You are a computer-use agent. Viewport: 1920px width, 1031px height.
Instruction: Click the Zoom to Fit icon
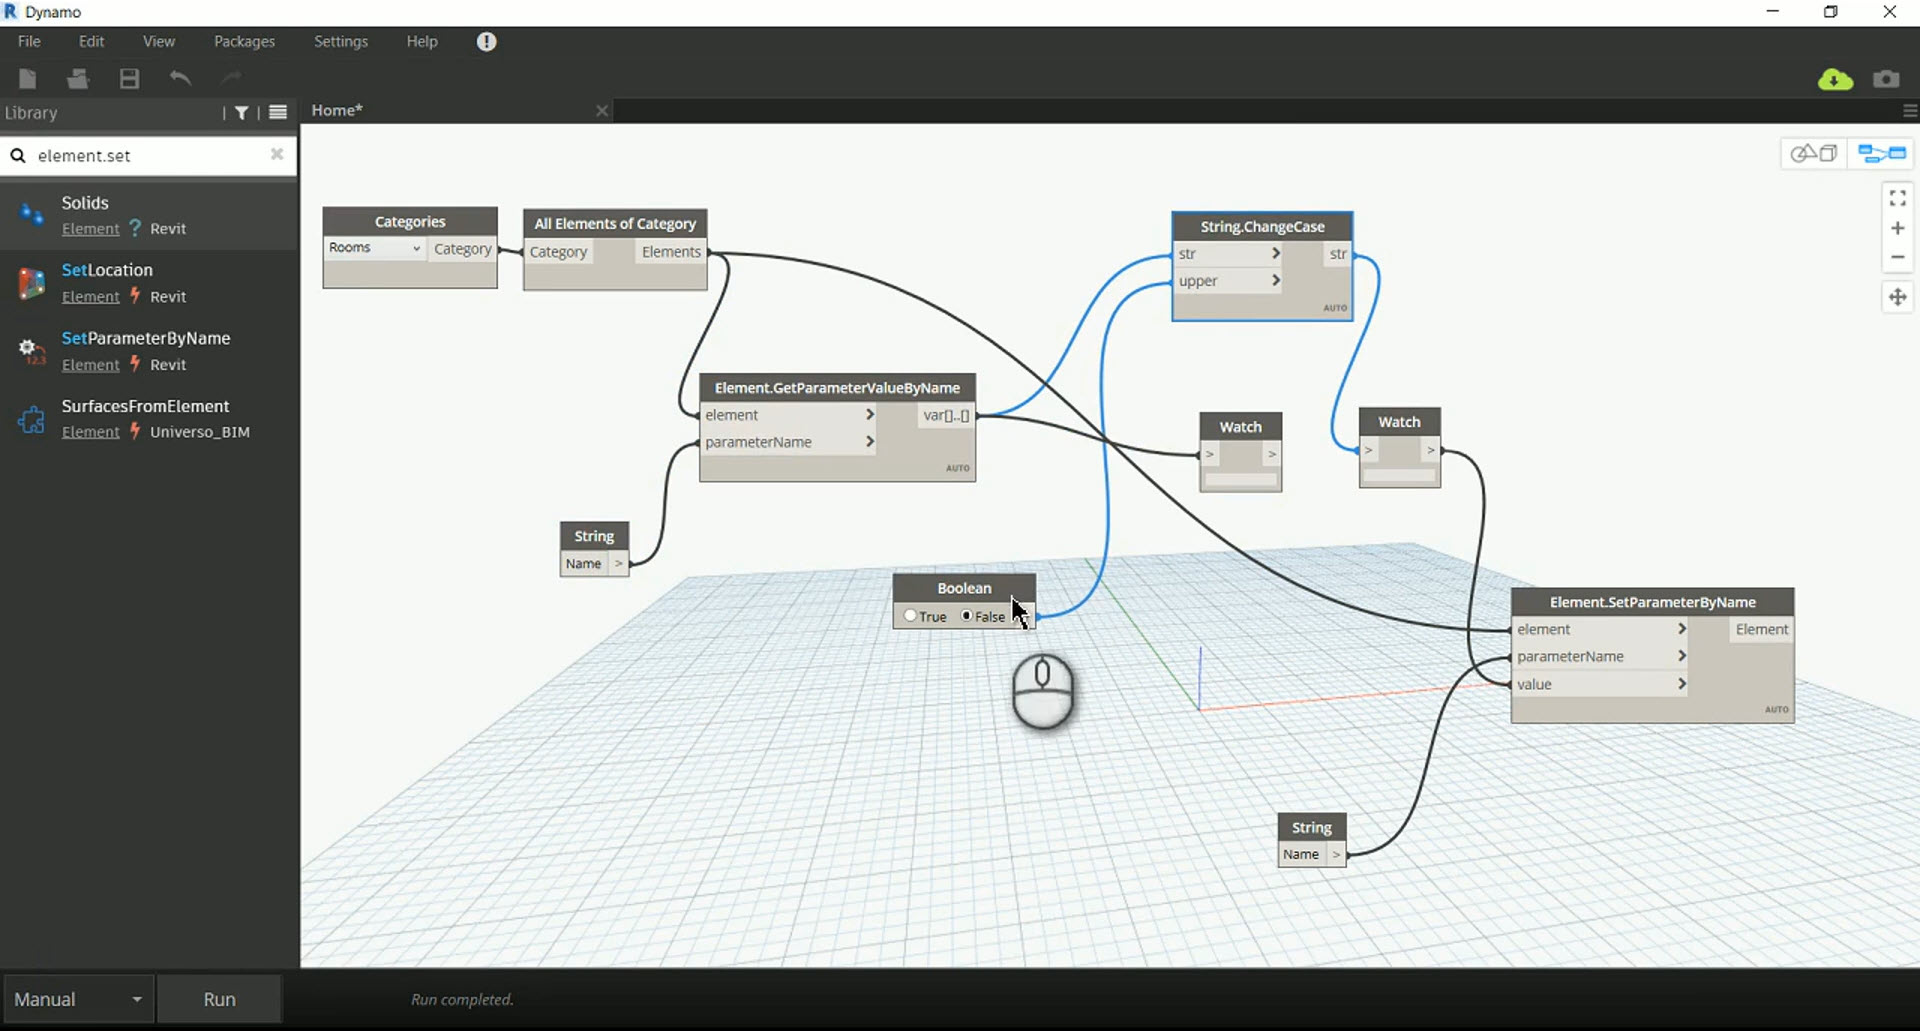pos(1897,198)
